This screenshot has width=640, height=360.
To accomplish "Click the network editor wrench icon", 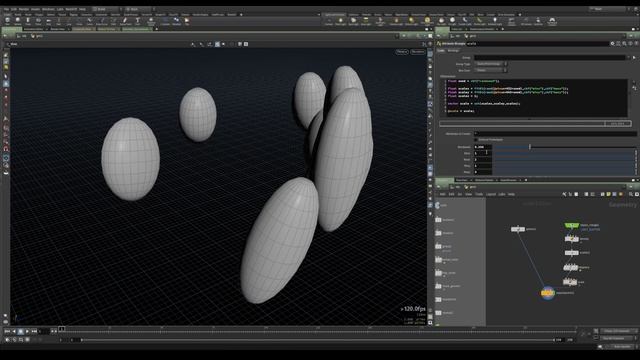I will (x=564, y=194).
